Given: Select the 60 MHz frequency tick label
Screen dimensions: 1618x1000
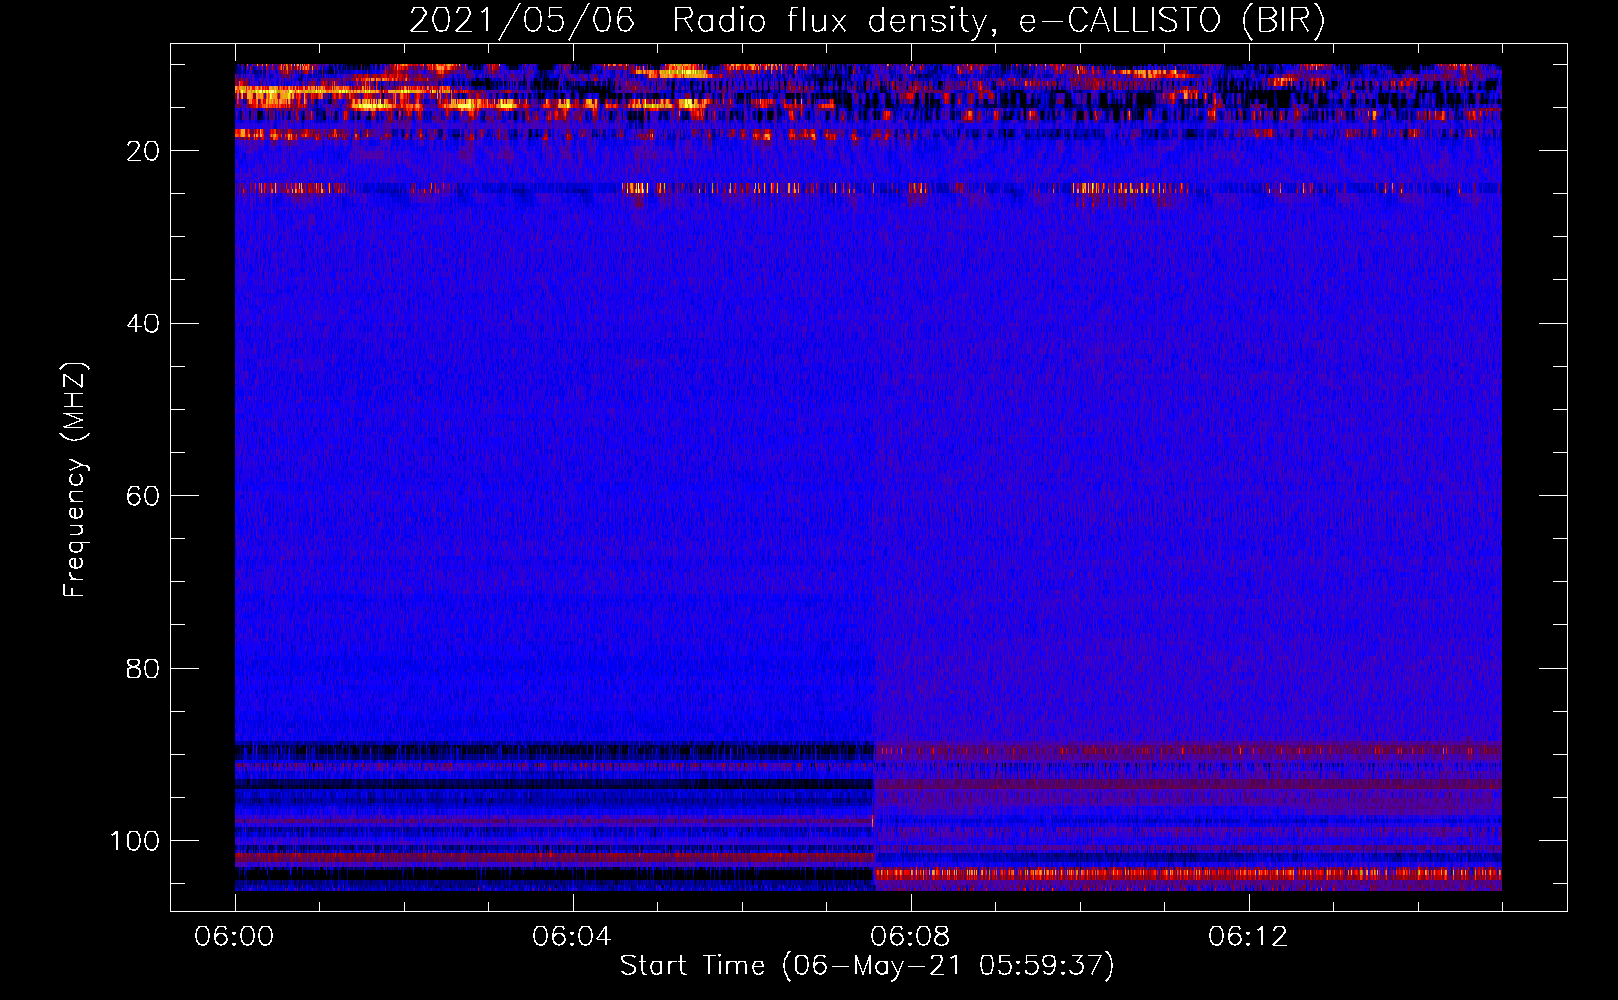Looking at the screenshot, I should tap(143, 496).
